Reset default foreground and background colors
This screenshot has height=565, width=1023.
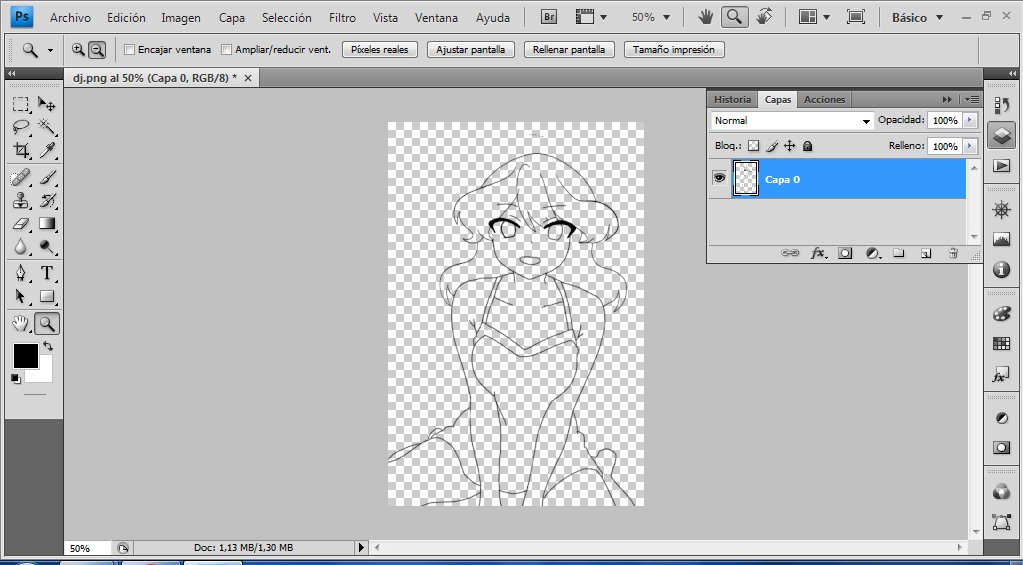coord(16,378)
